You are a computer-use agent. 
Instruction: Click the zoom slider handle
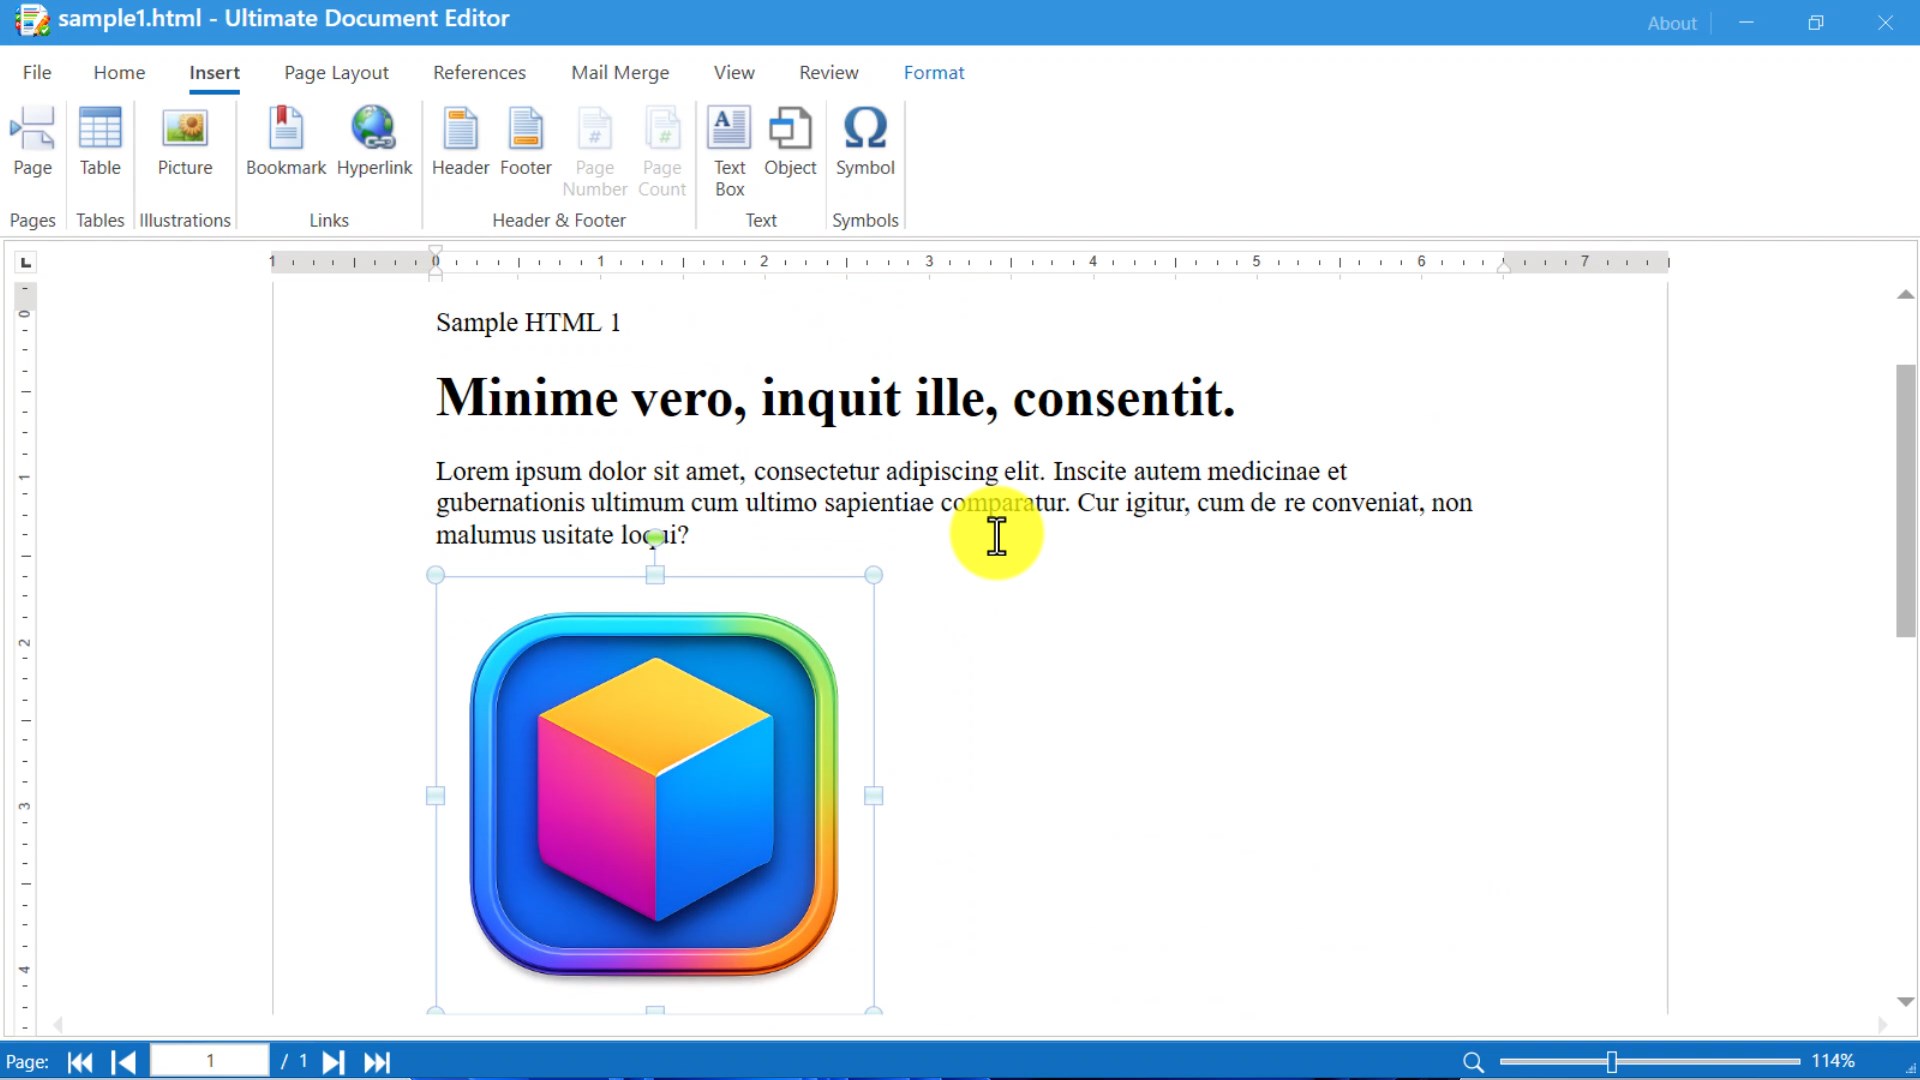coord(1611,1062)
